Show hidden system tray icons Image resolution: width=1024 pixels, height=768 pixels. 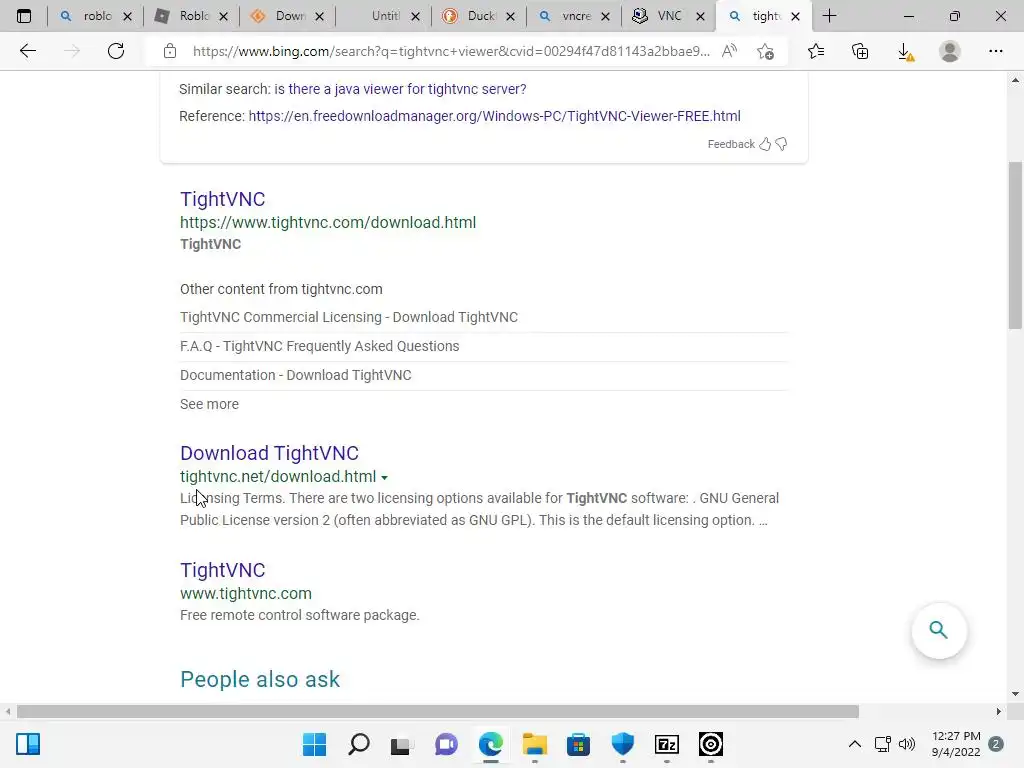[854, 744]
